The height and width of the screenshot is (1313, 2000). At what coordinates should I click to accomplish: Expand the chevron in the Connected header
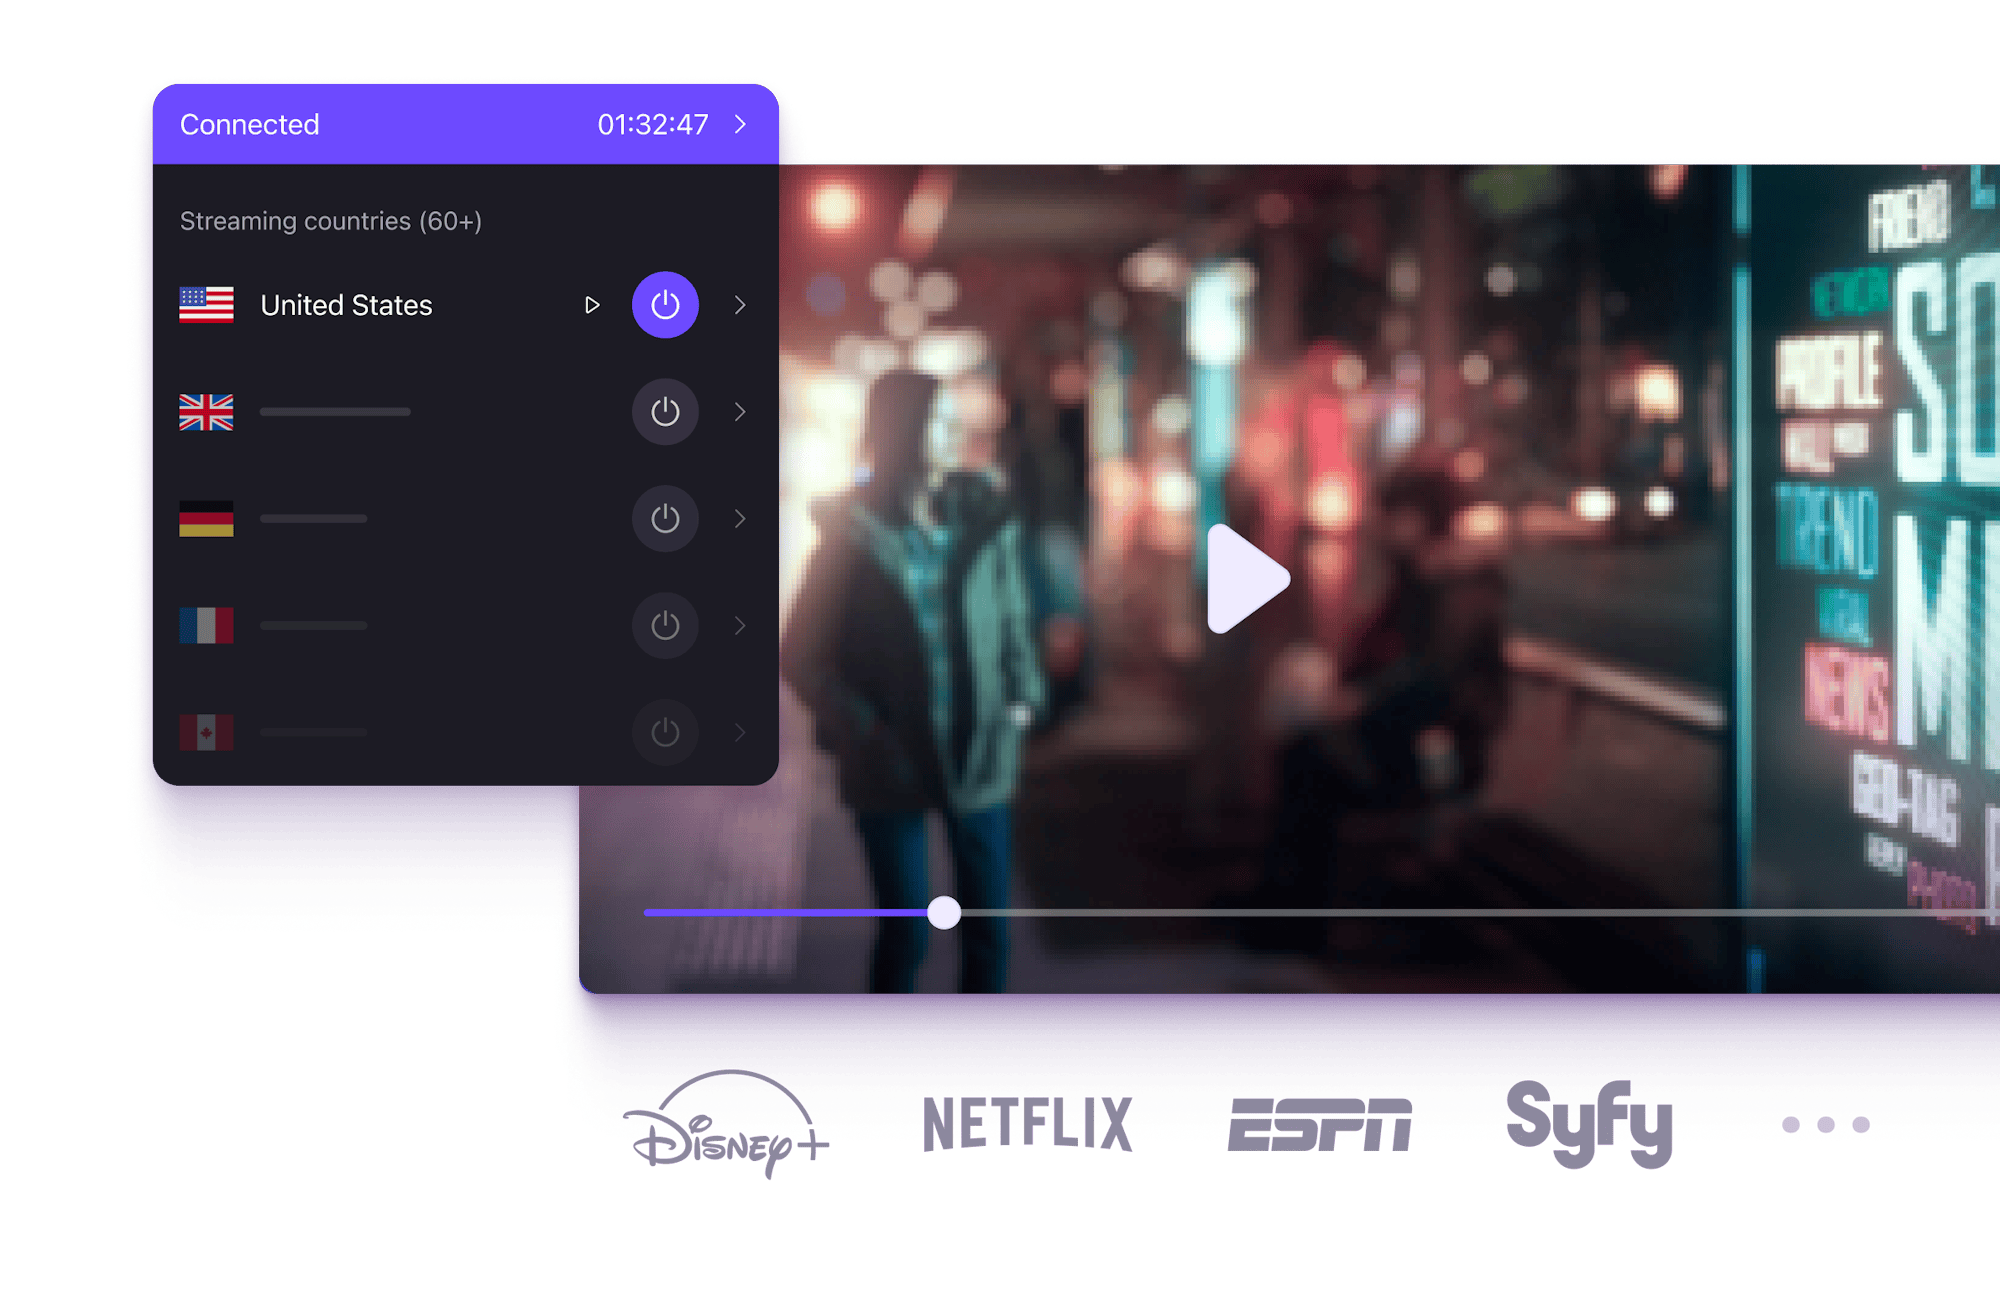[741, 124]
